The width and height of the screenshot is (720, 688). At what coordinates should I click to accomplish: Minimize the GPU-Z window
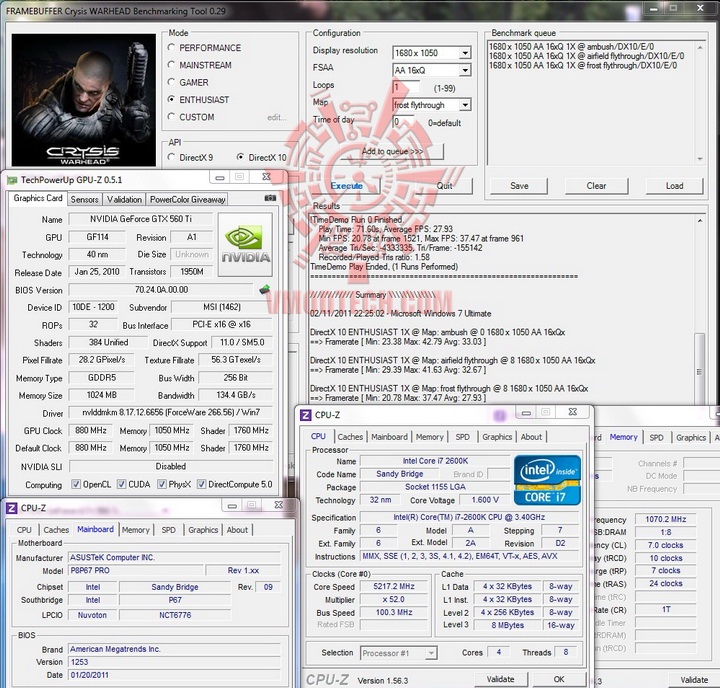[220, 177]
